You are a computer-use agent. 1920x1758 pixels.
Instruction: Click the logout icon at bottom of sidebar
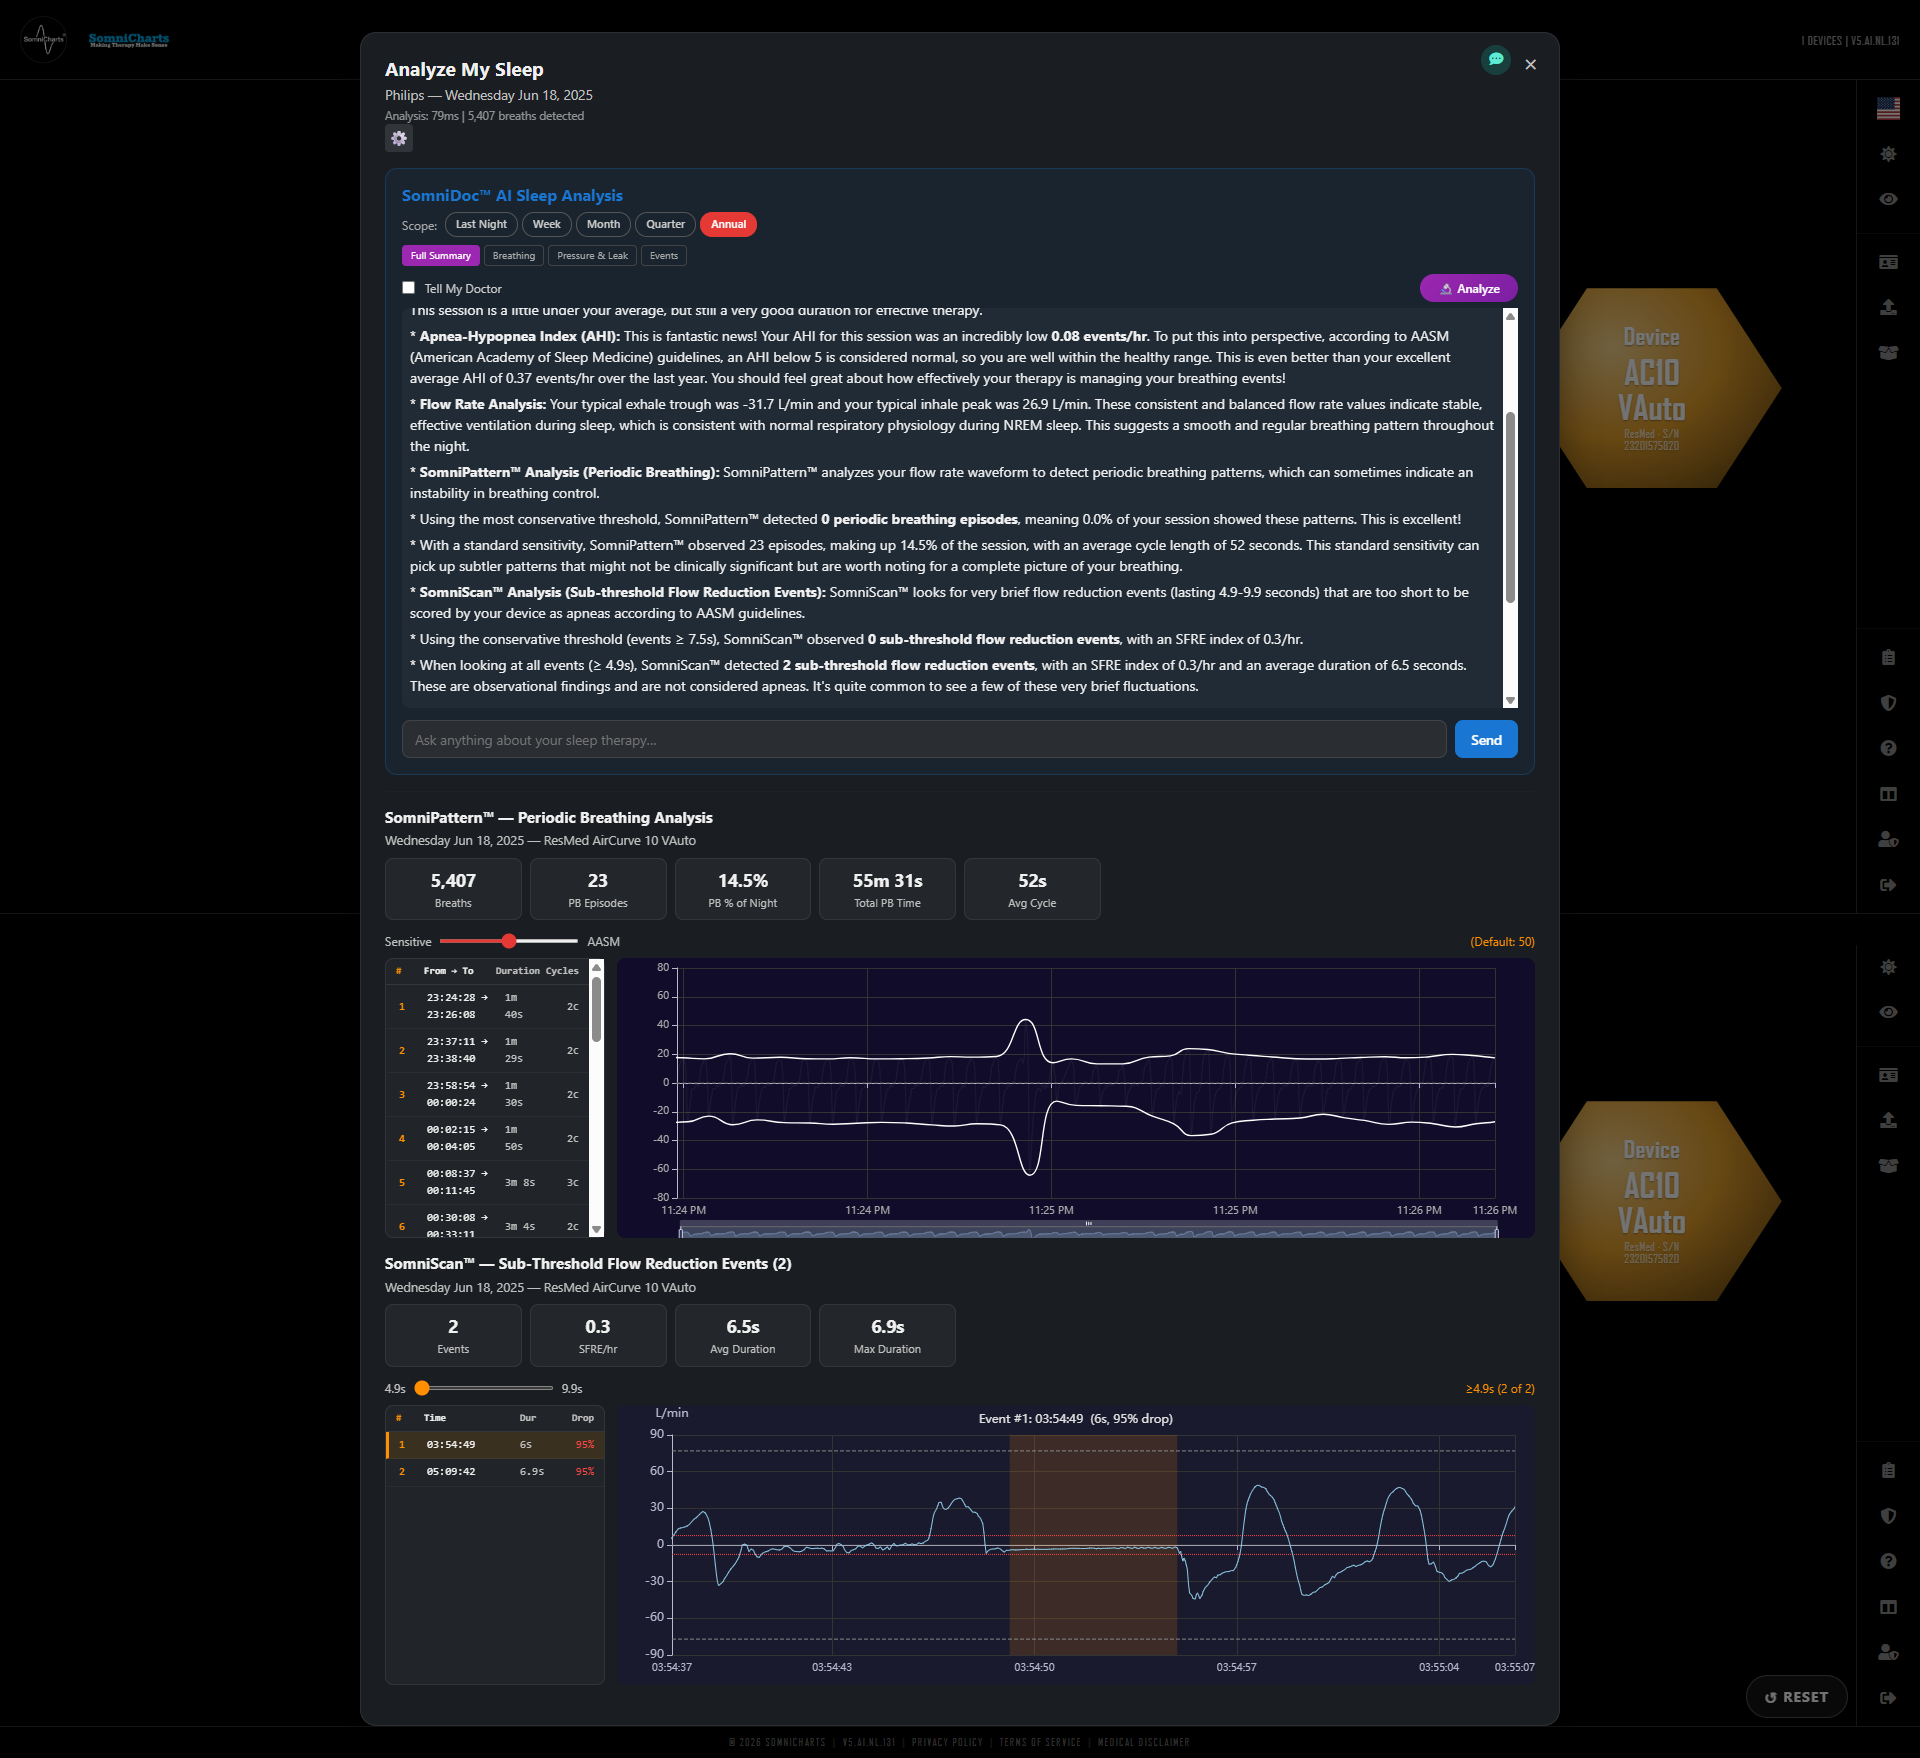1888,884
